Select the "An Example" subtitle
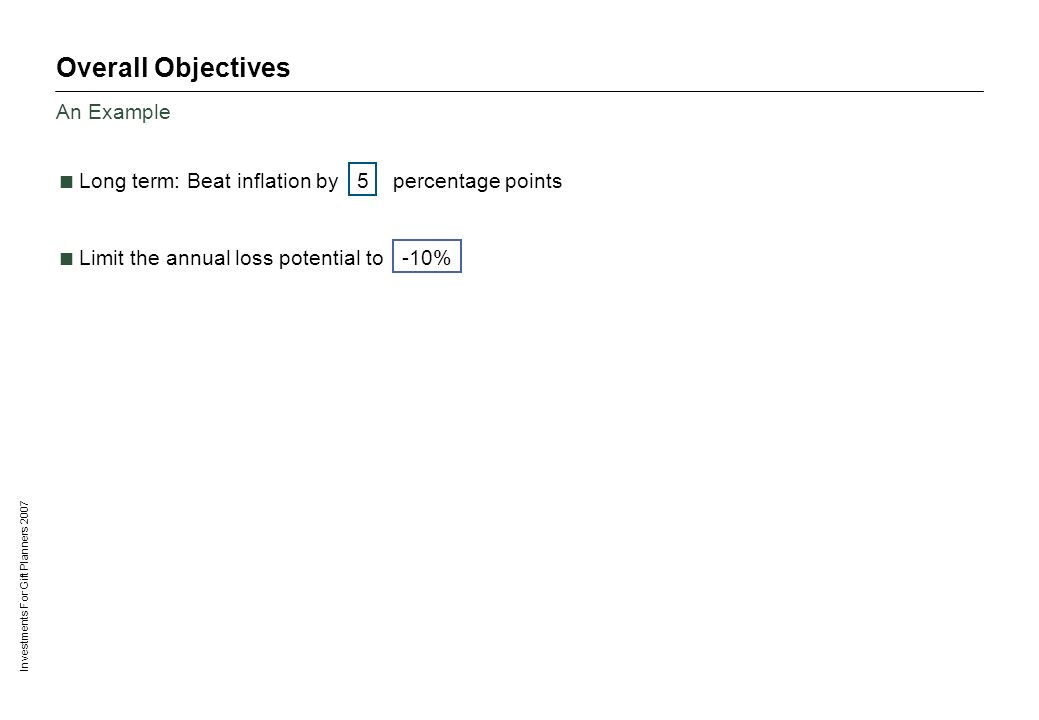The height and width of the screenshot is (720, 1039). point(113,112)
